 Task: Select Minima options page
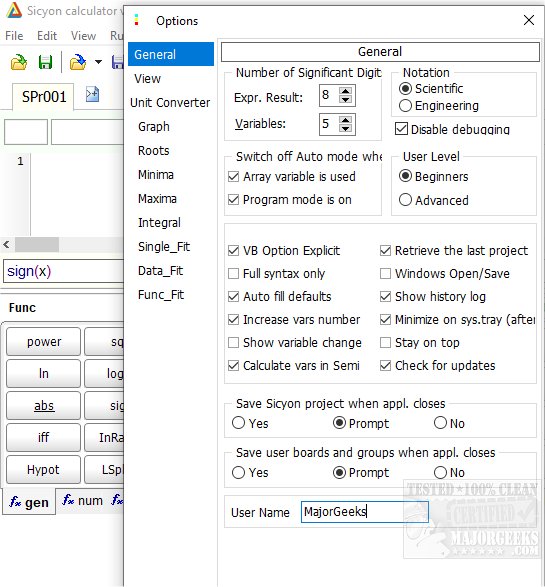tap(156, 174)
